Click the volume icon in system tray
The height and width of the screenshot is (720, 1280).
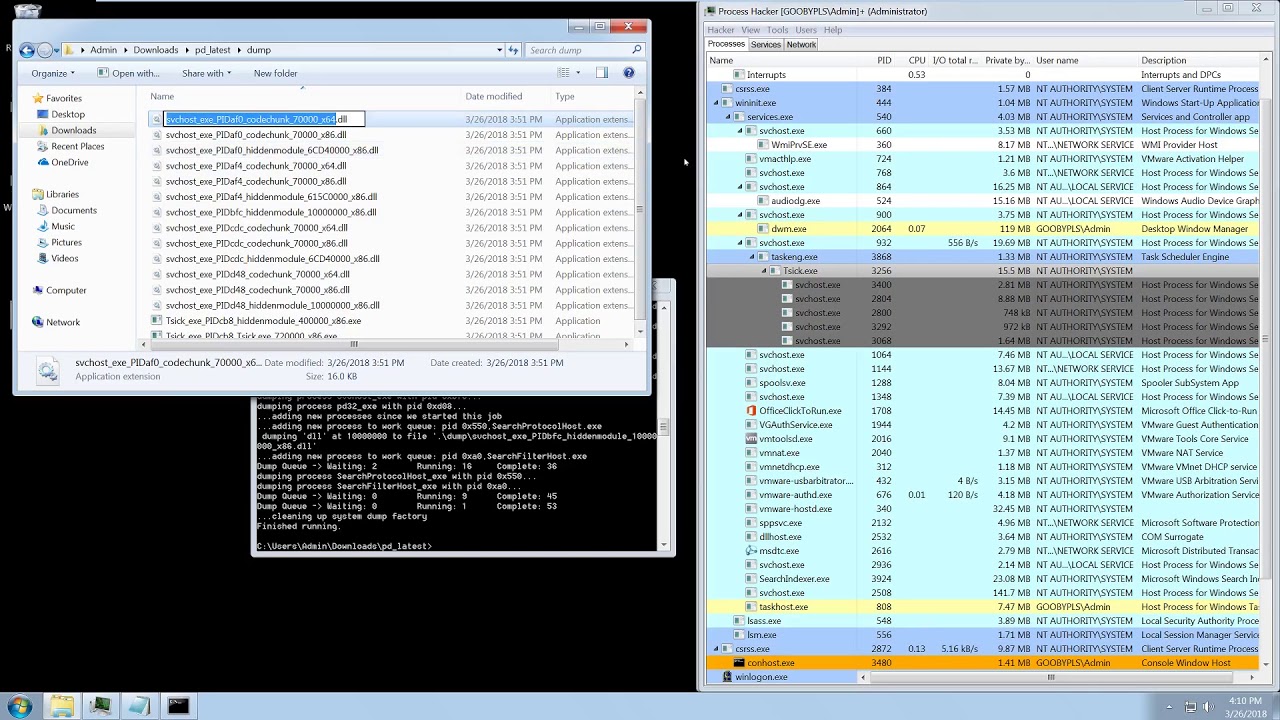(x=1209, y=707)
